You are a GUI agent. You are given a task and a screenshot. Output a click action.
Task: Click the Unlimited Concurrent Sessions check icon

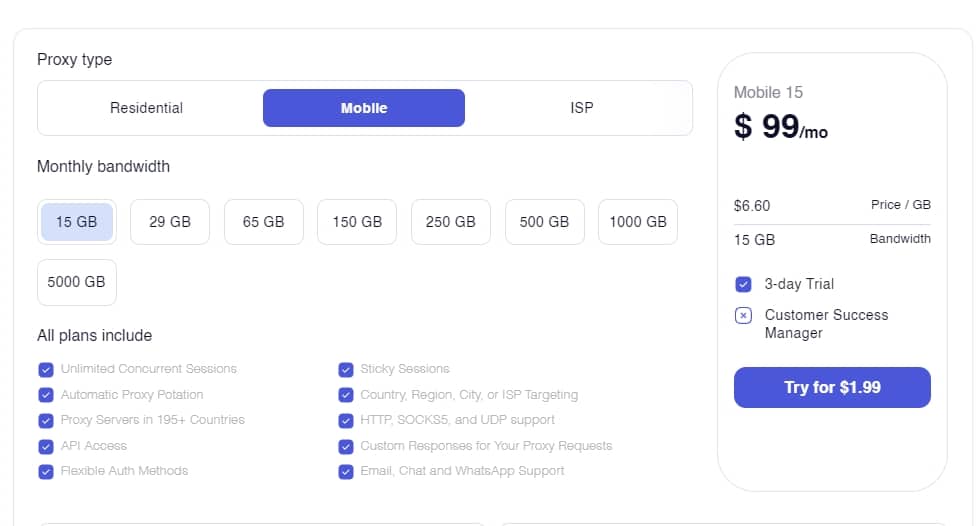coord(46,370)
